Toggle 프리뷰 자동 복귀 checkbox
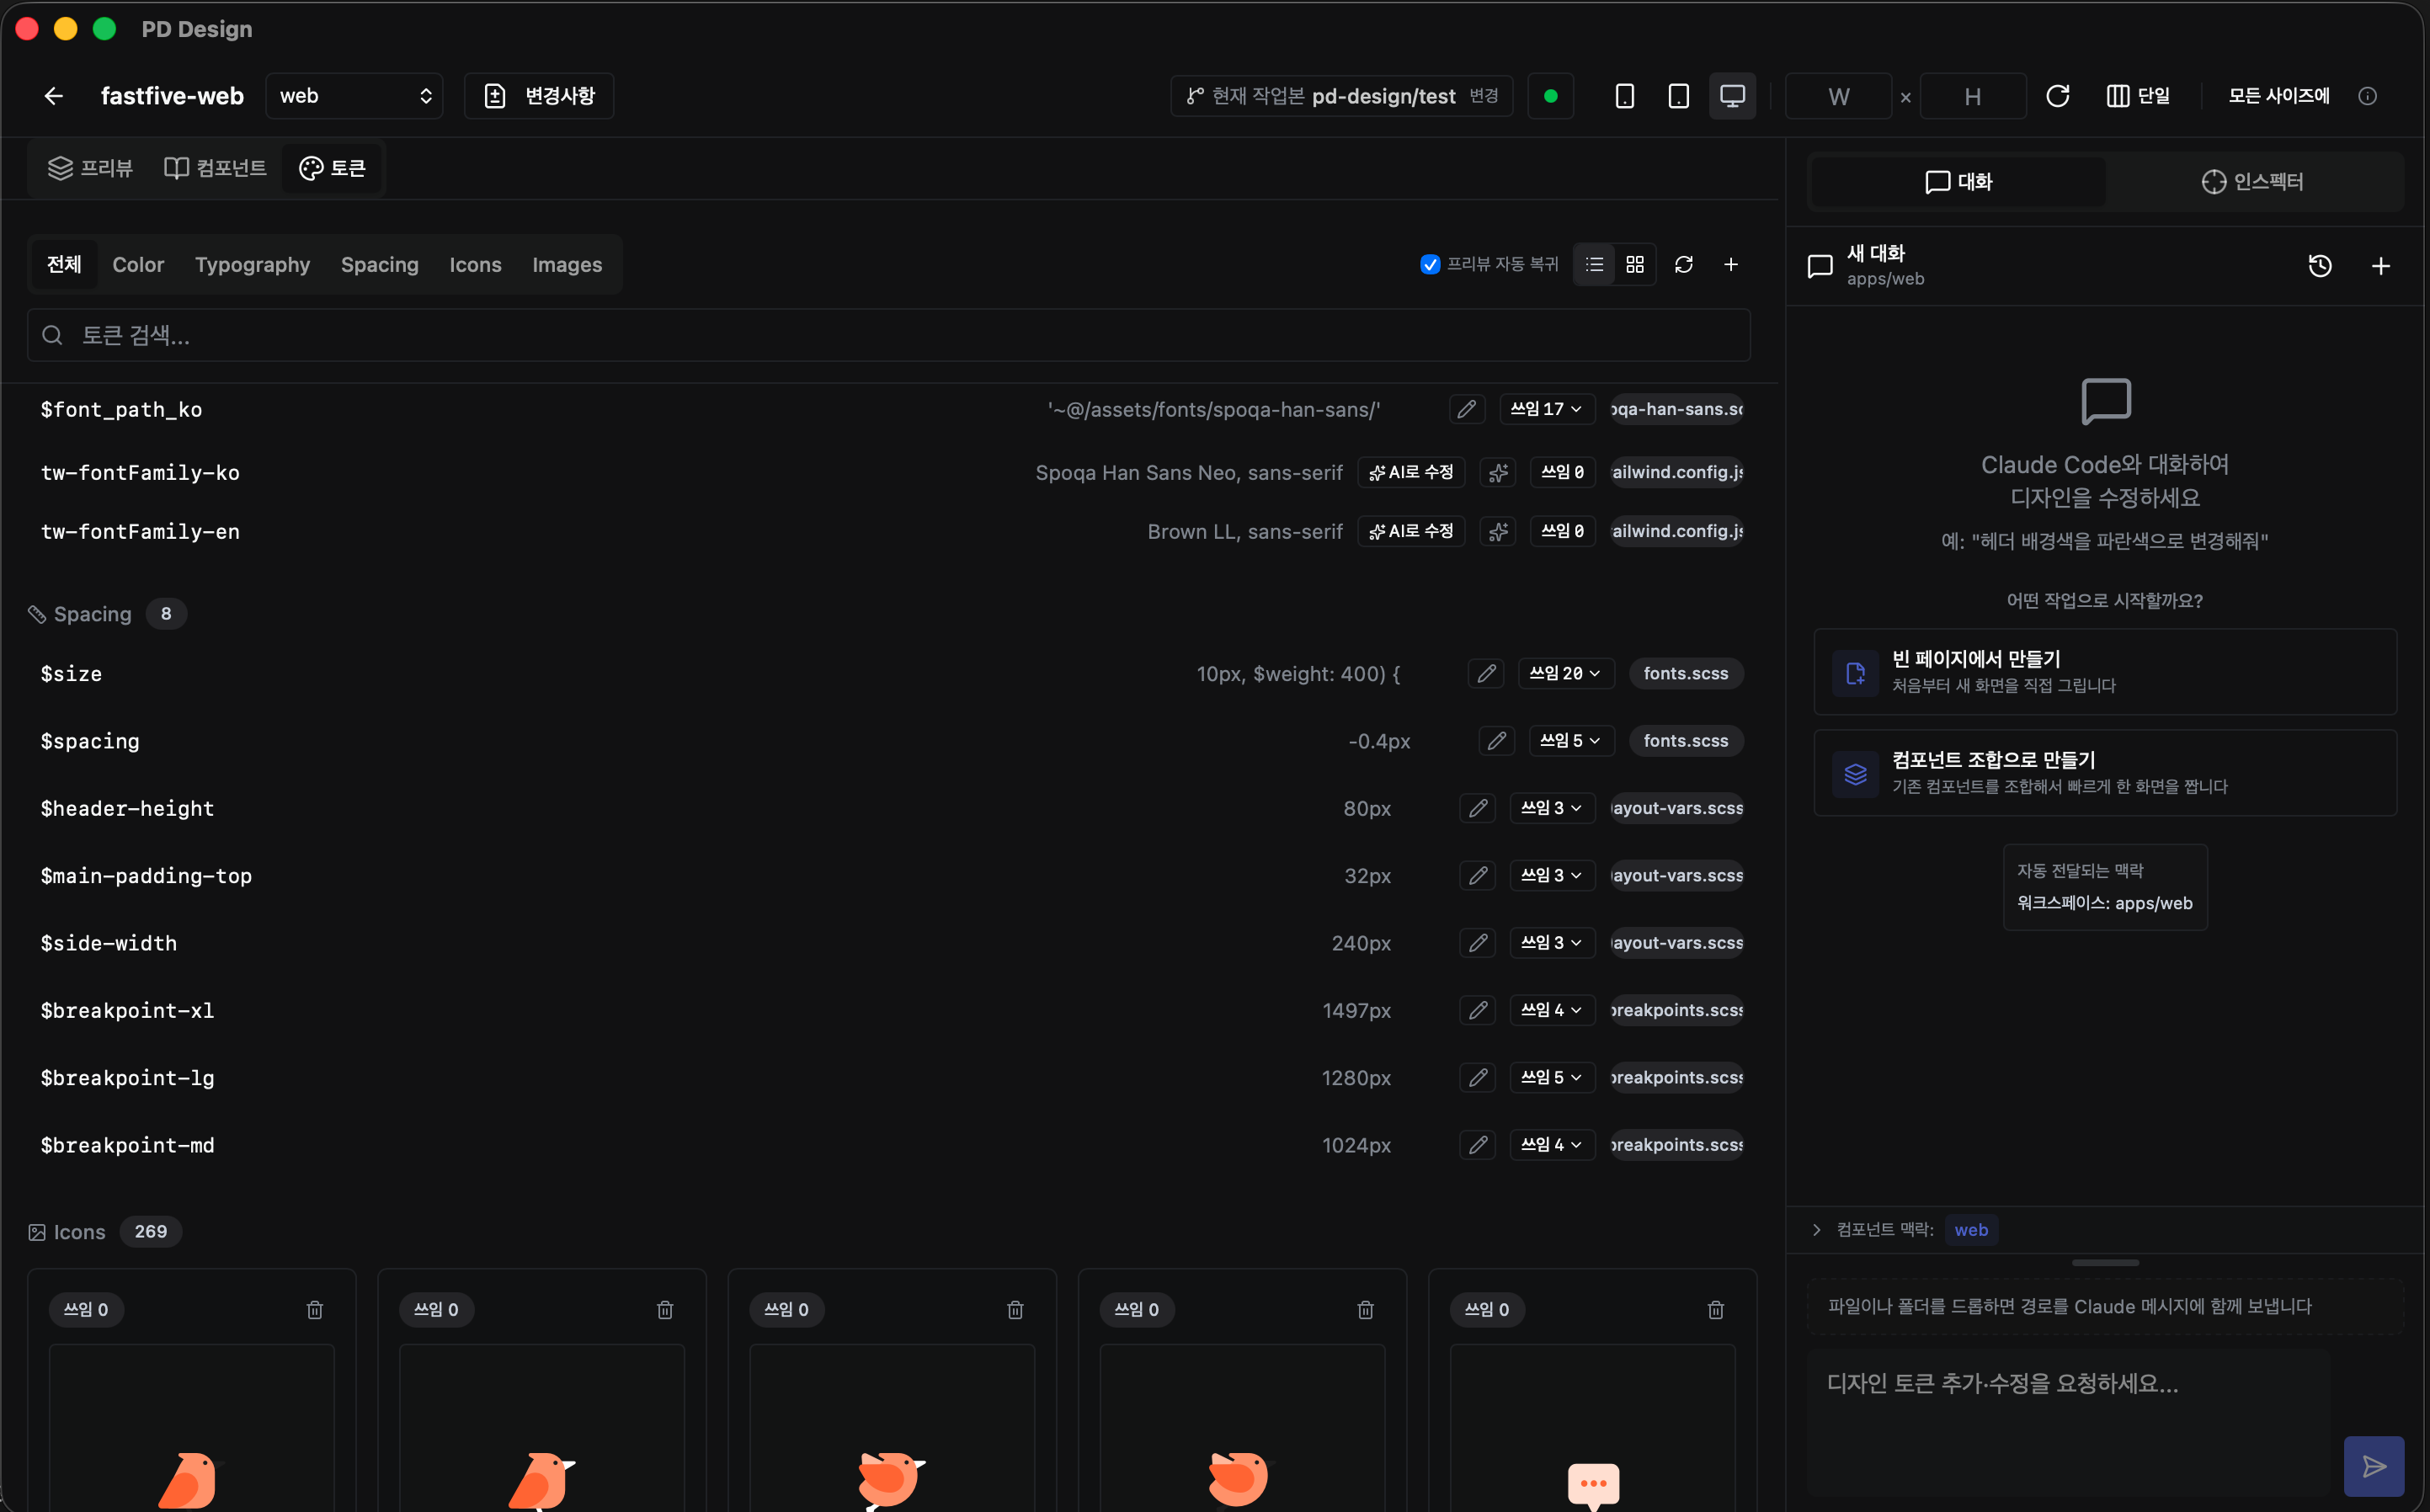 [1430, 264]
